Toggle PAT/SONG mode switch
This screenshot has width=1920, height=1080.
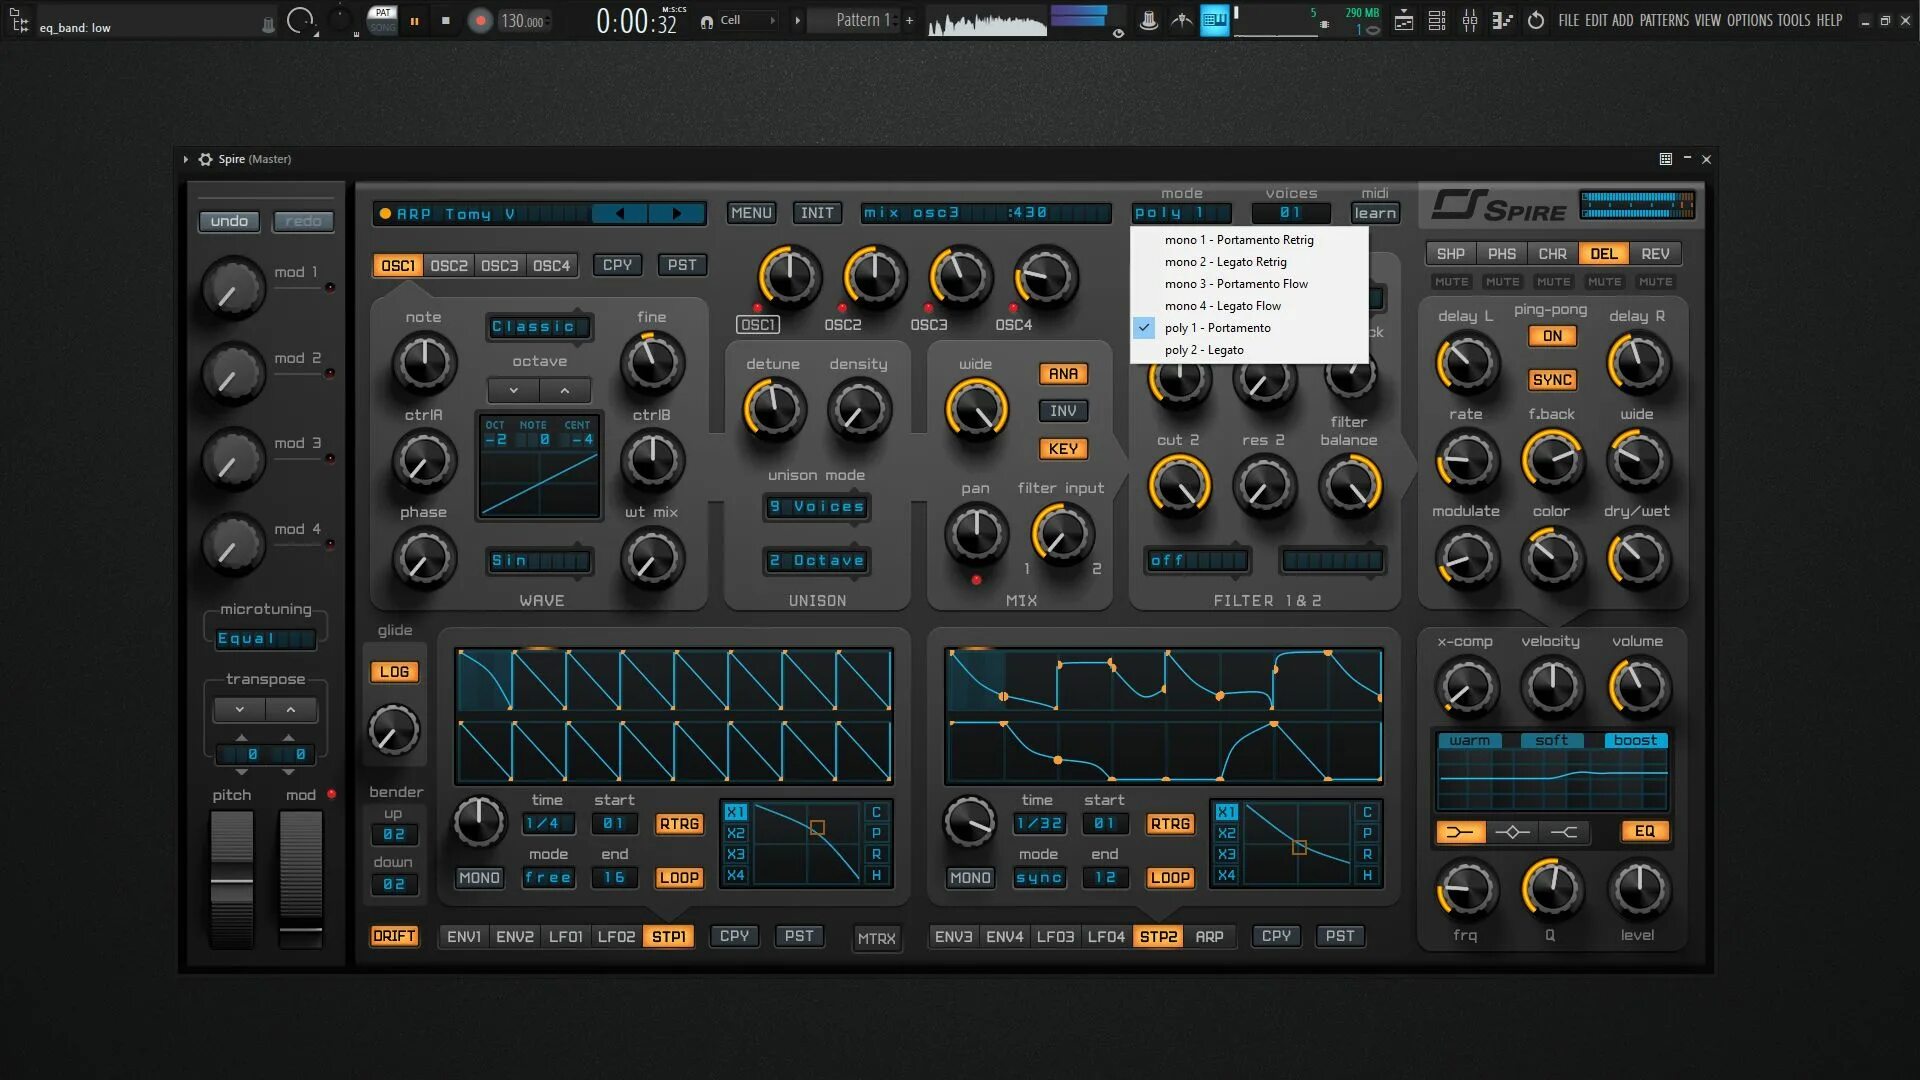[x=383, y=20]
